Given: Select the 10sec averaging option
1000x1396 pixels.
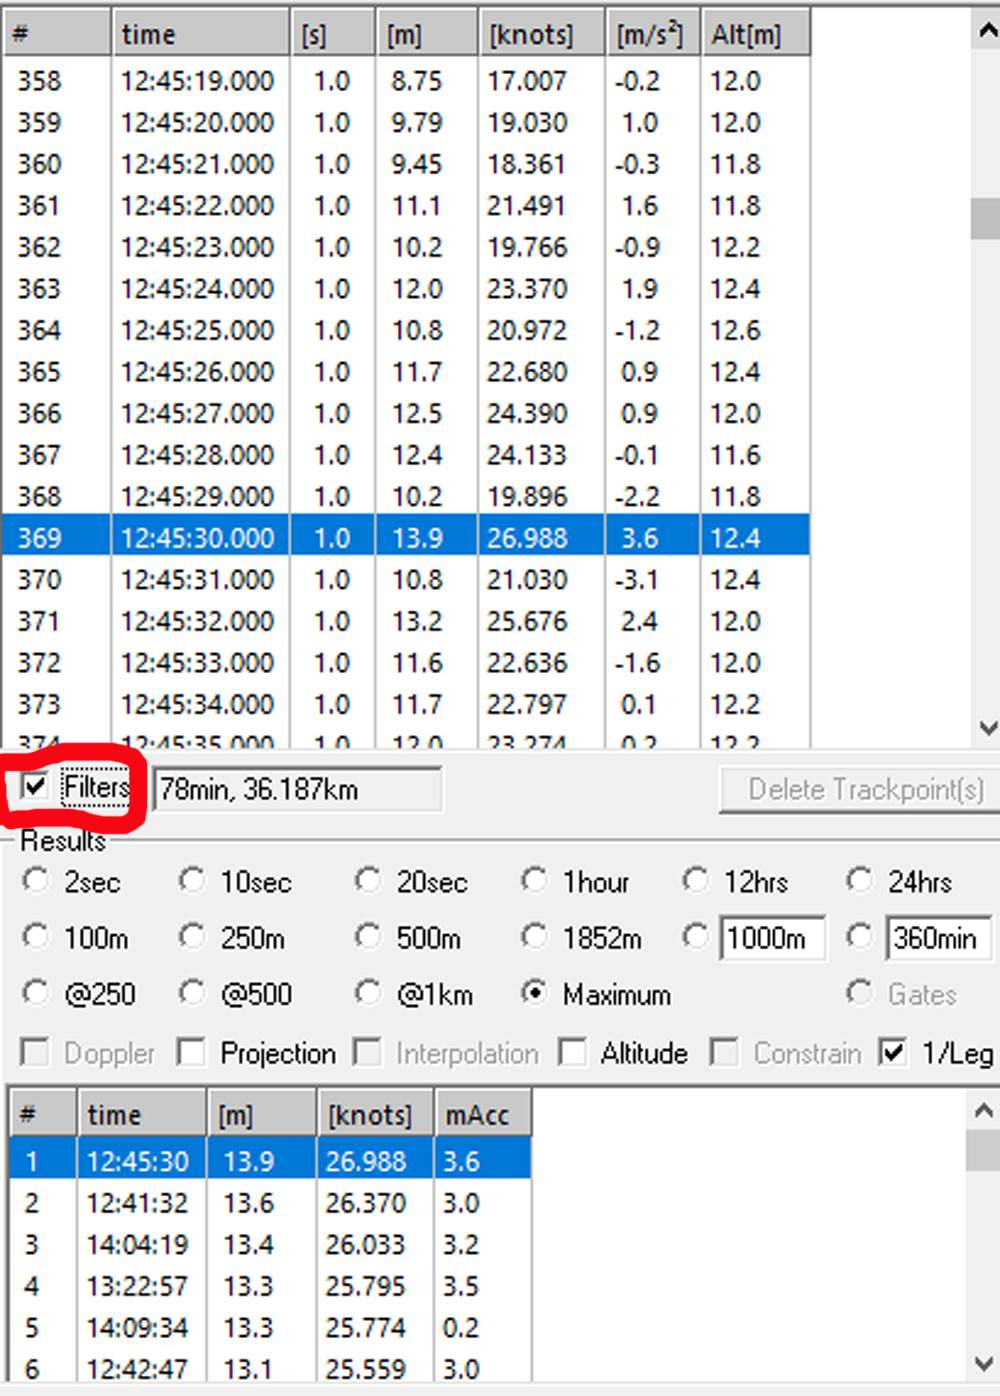Looking at the screenshot, I should coord(192,880).
